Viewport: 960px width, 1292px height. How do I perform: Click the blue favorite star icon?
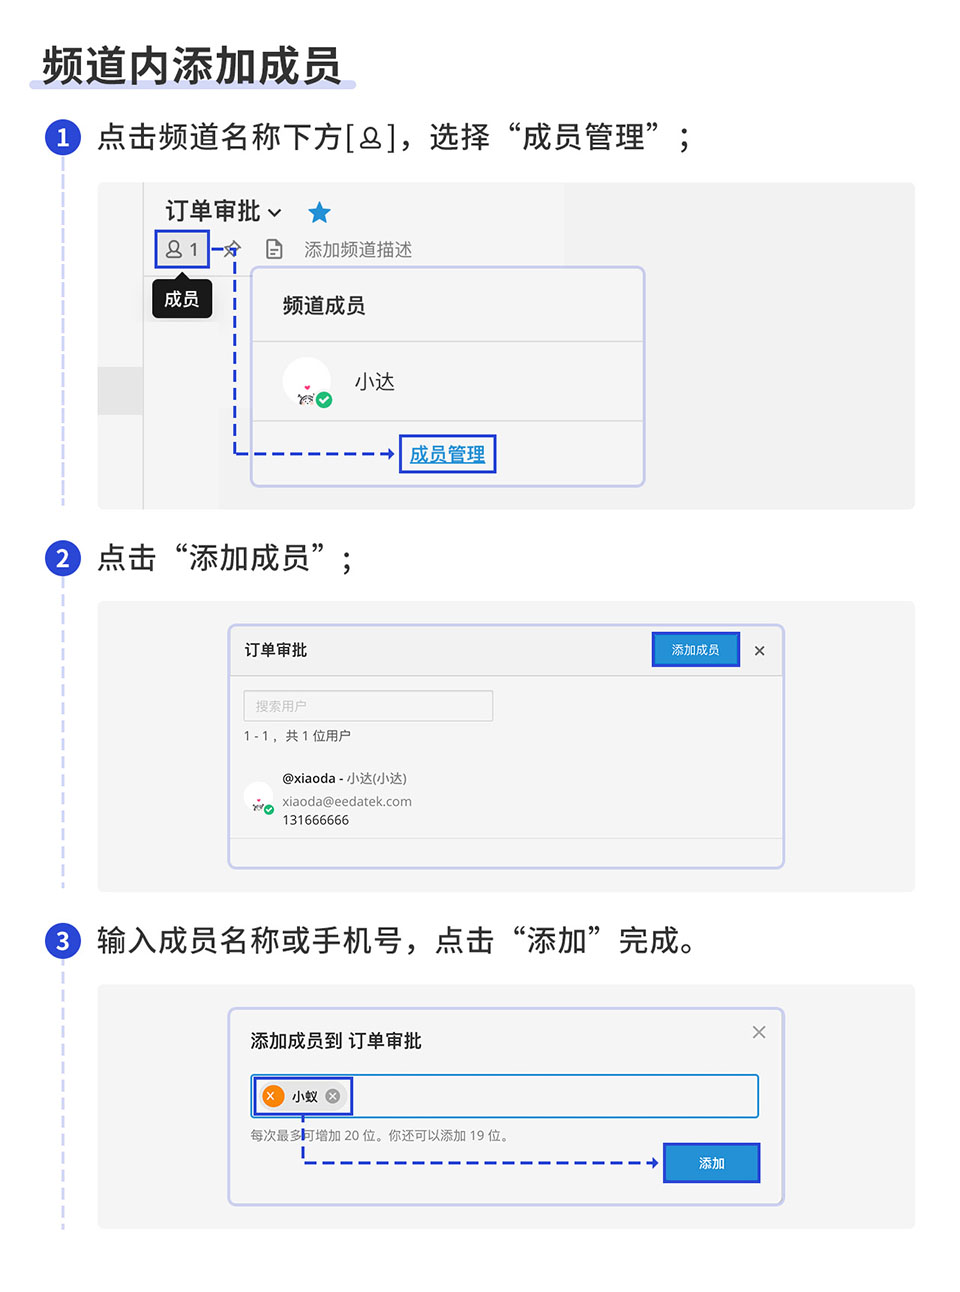(319, 212)
